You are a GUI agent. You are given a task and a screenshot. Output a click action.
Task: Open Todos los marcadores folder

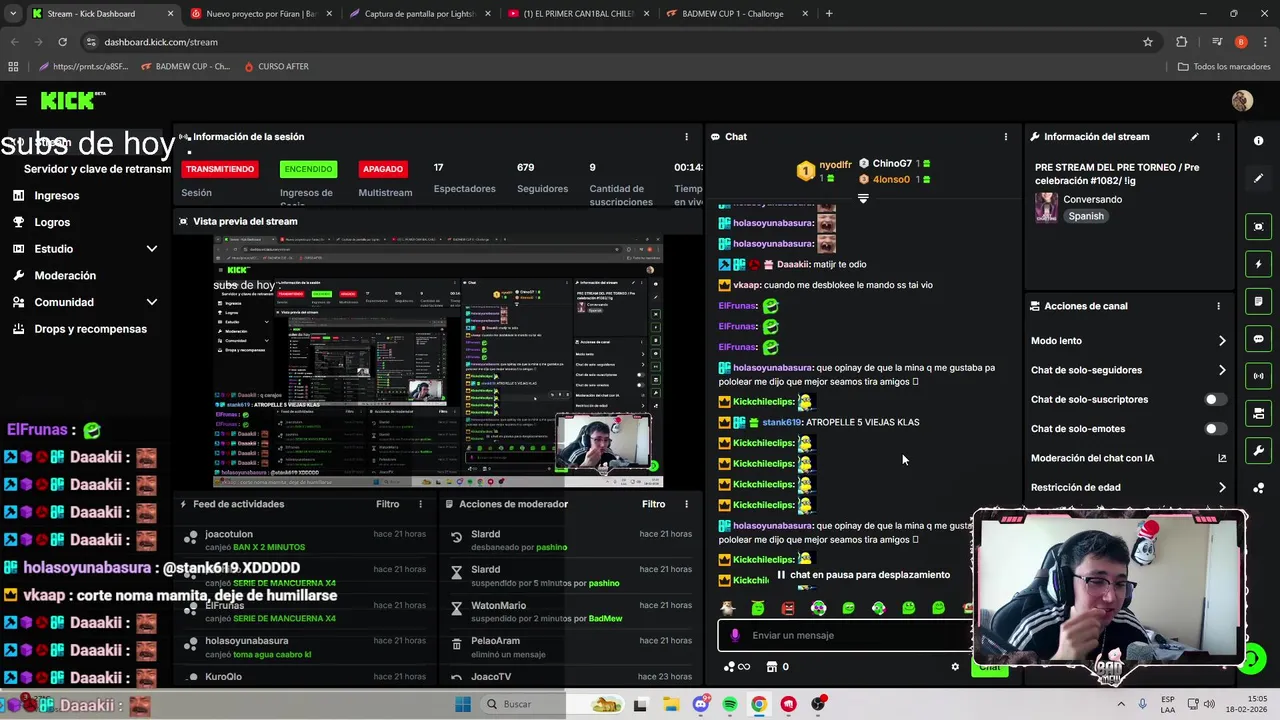(1224, 67)
